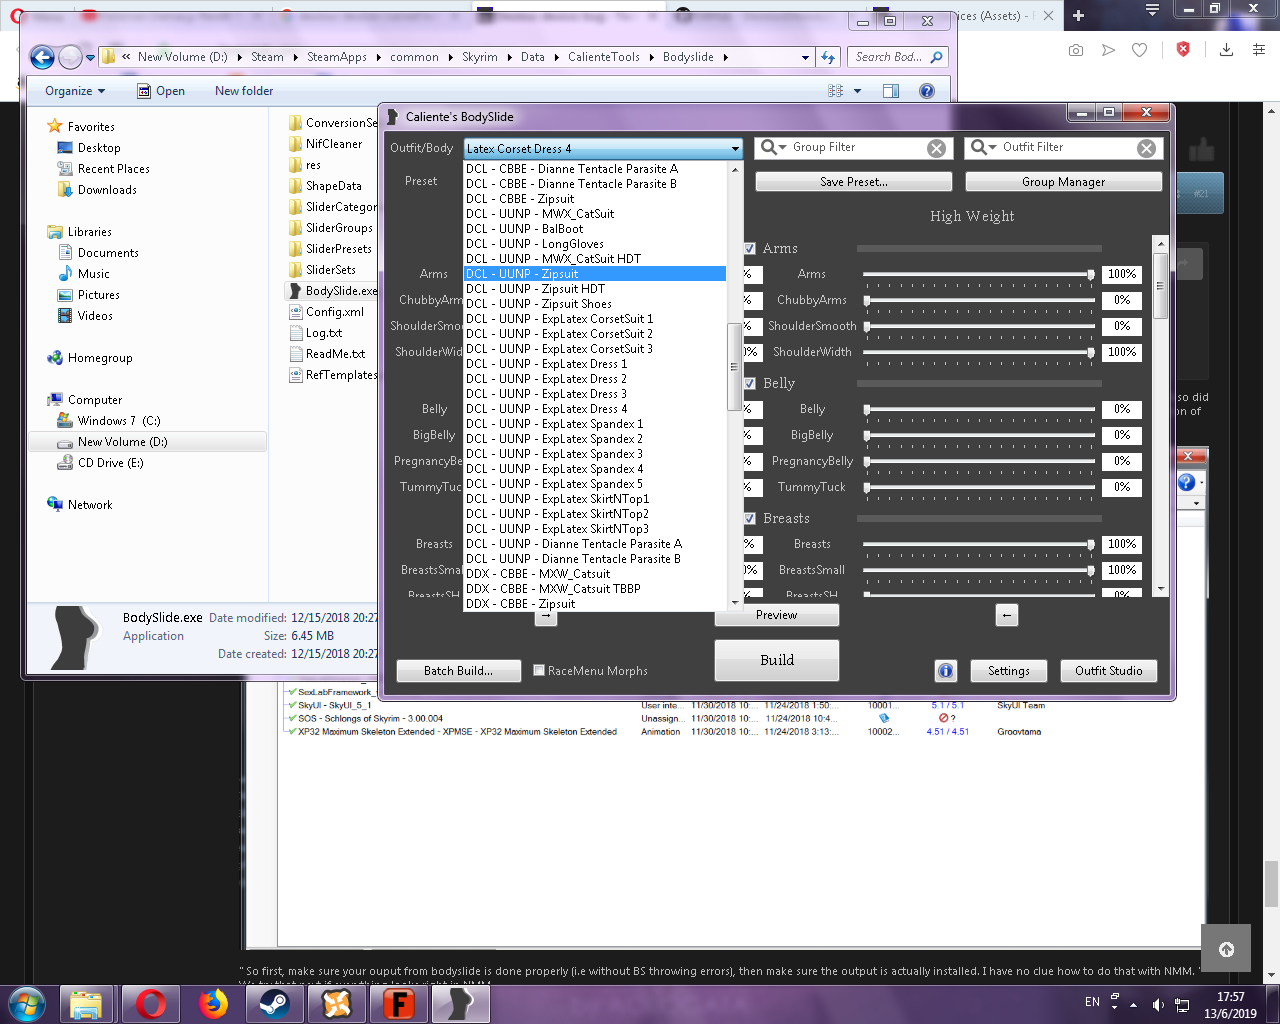Go back in the Explorer window
The image size is (1280, 1024).
(x=42, y=57)
